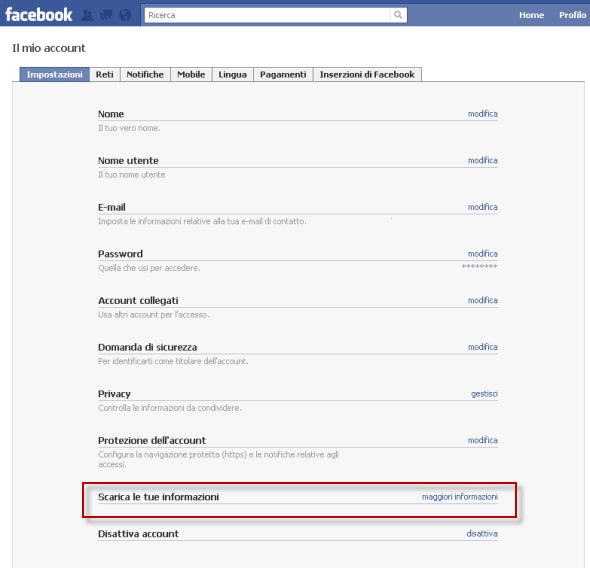Screen dimensions: 590x568
Task: Open Profilo in top bar
Action: click(x=572, y=15)
